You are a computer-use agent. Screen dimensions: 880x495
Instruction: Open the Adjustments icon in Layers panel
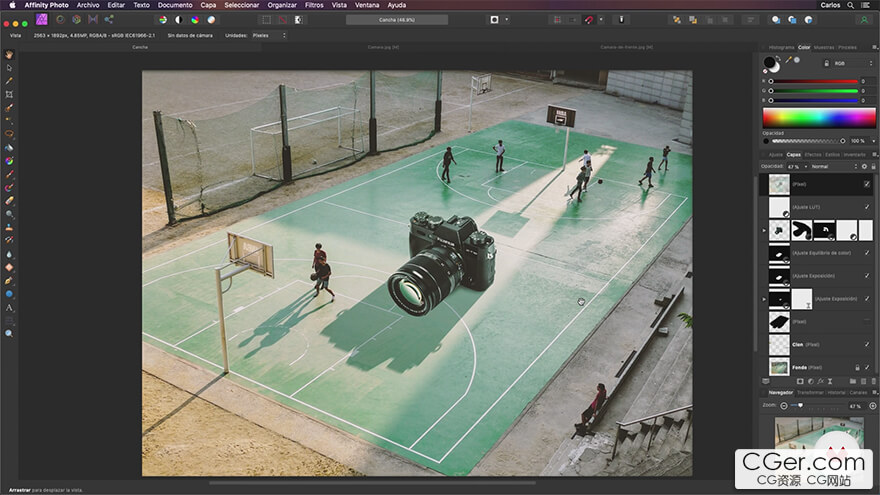click(x=810, y=381)
